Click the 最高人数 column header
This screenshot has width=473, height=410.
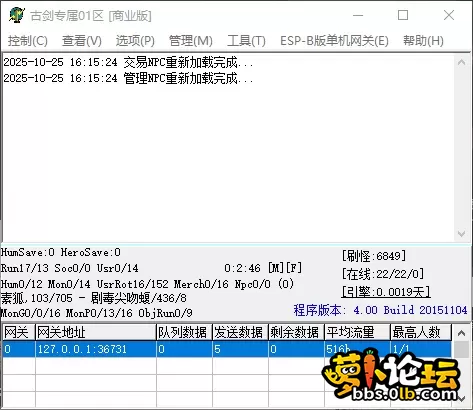[421, 332]
